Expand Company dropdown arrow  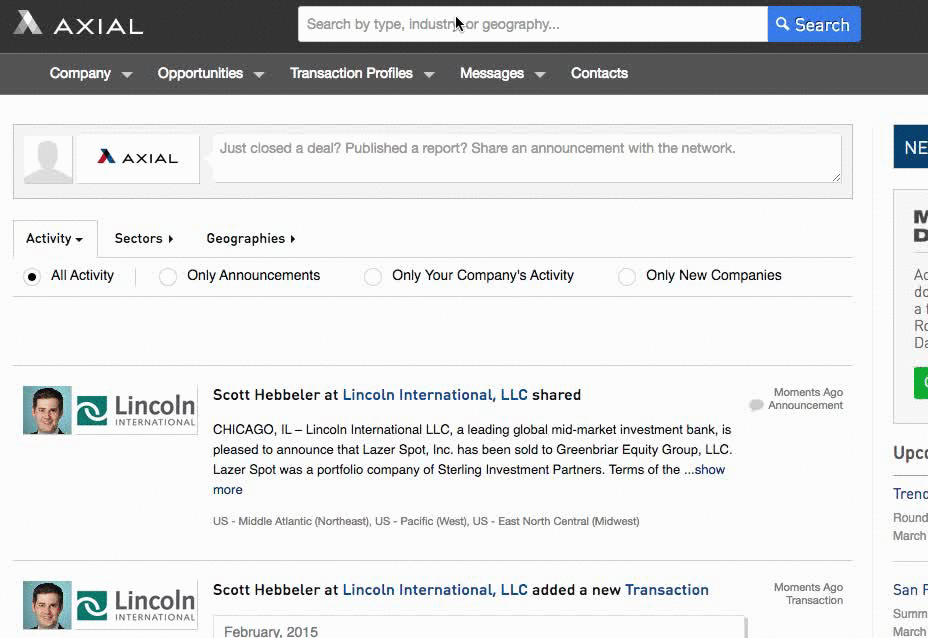[x=127, y=75]
